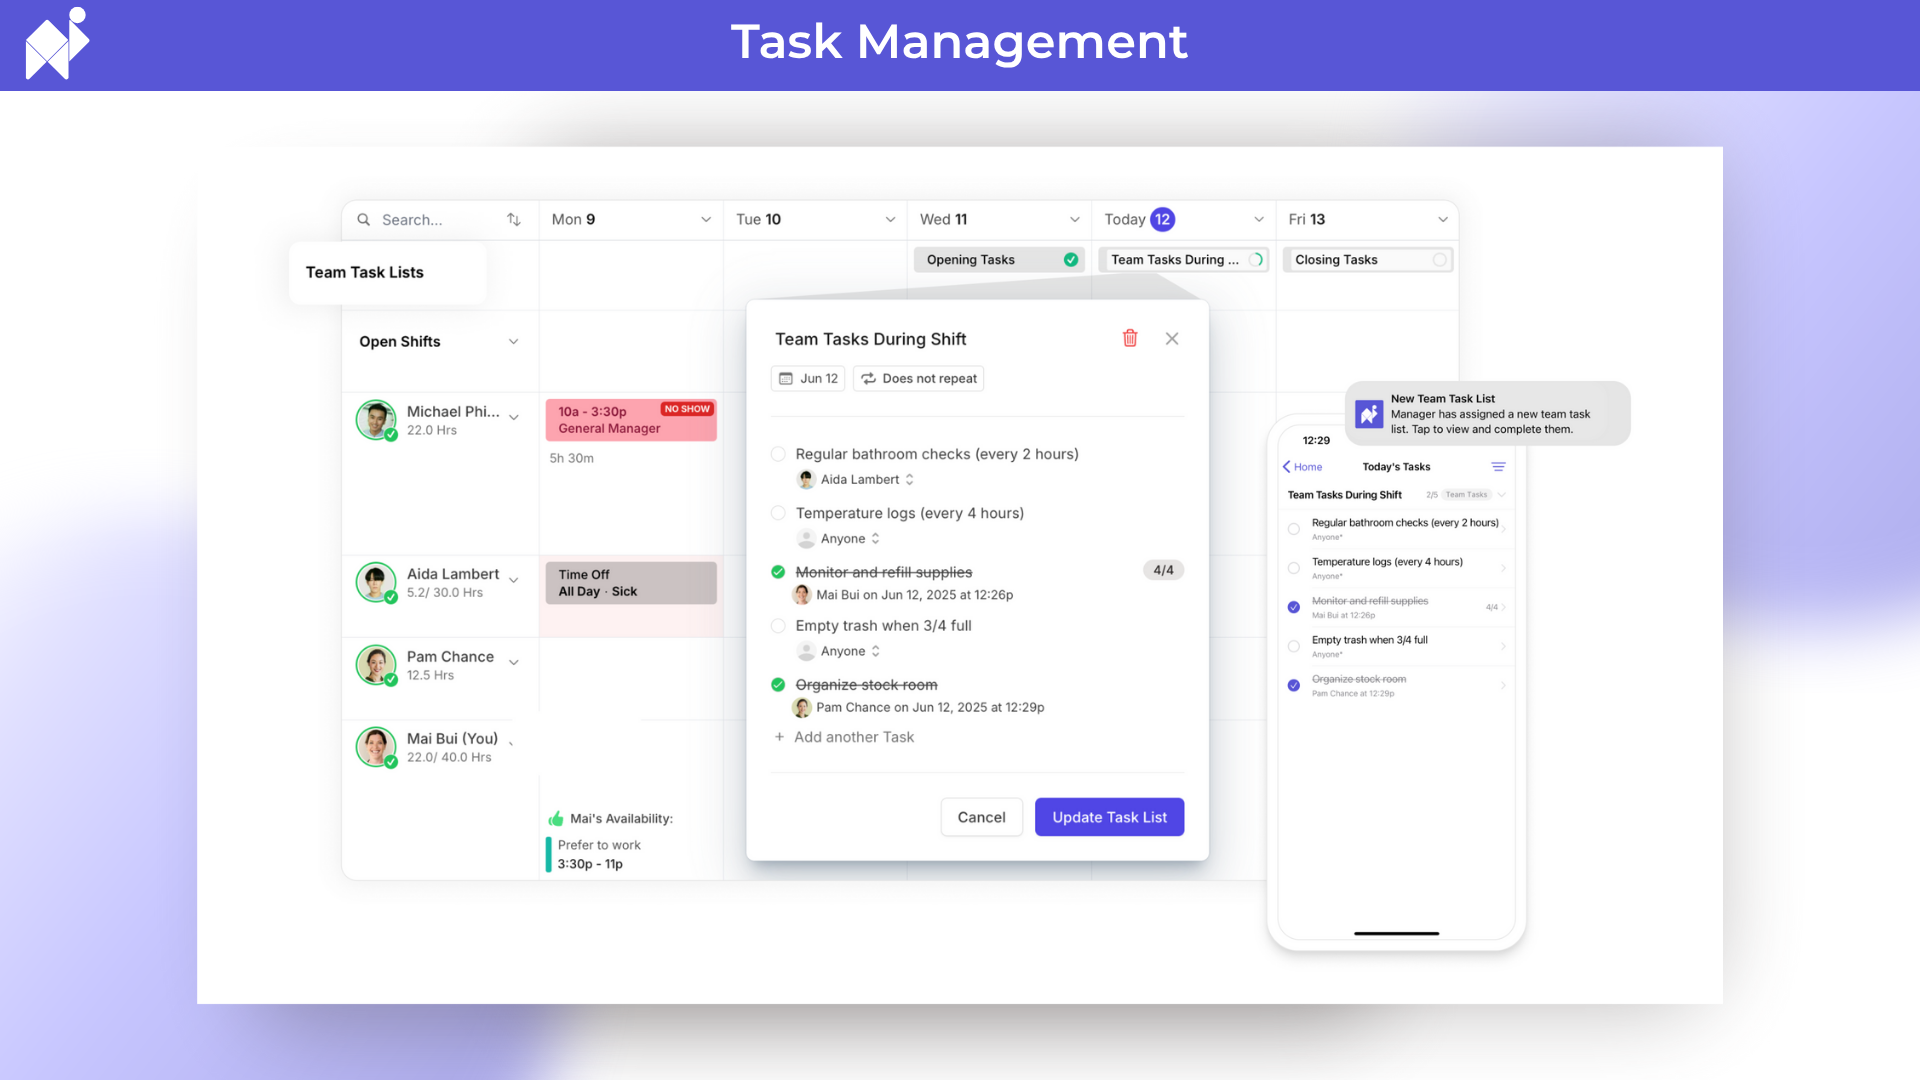
Task: Check Regular bathroom checks task circle
Action: (x=778, y=454)
